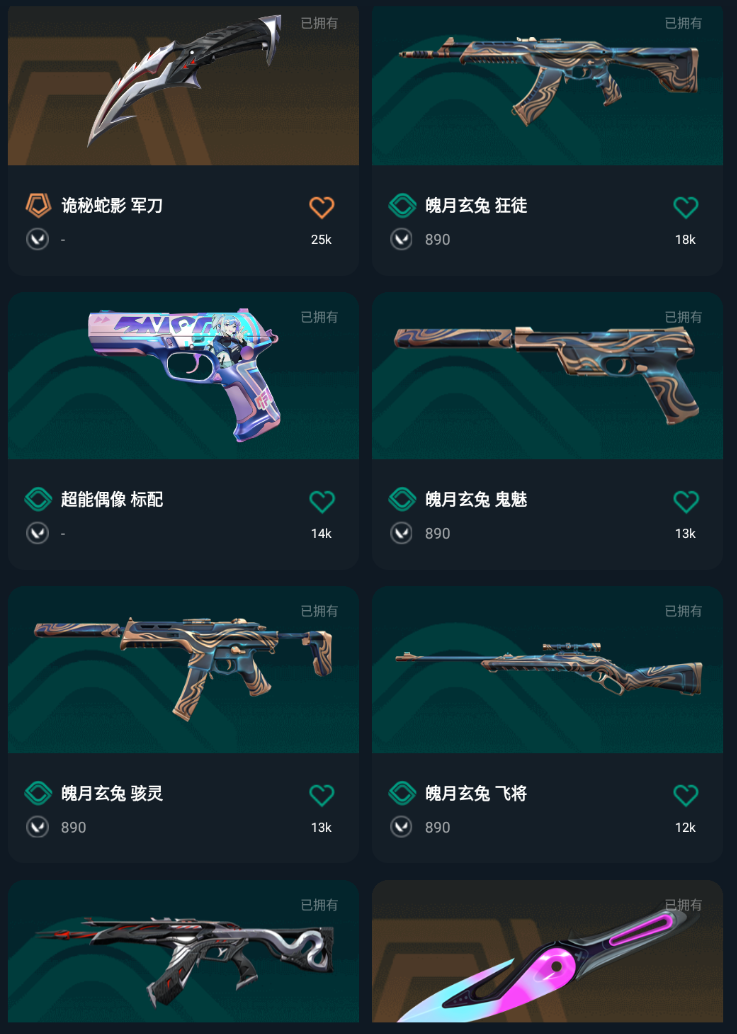The width and height of the screenshot is (737, 1034).
Task: Toggle favorite heart on 魄月玄兔 狂徒
Action: click(x=686, y=207)
